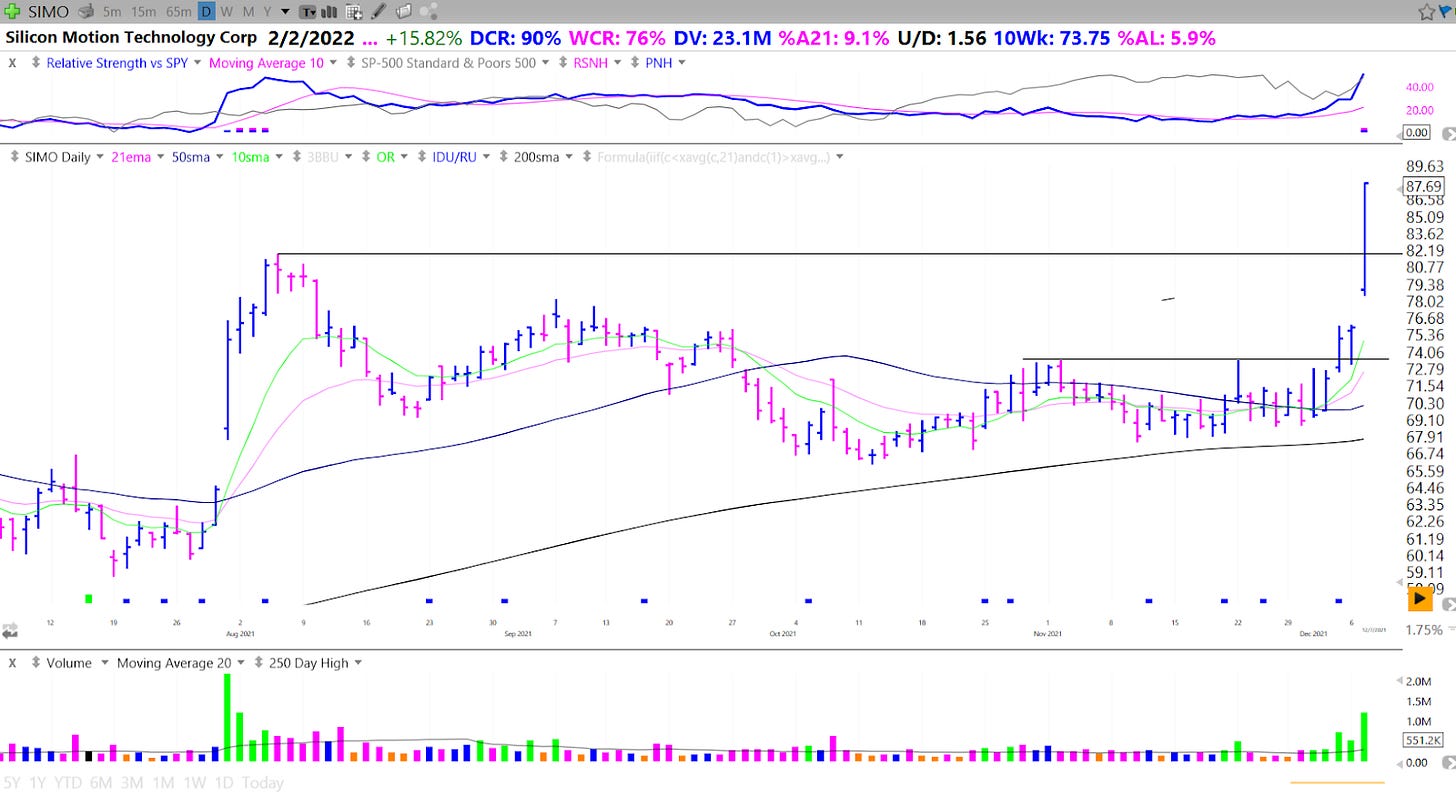Screen dimensions: 1456x795
Task: Click the move handle beside Volume
Action: (36, 663)
